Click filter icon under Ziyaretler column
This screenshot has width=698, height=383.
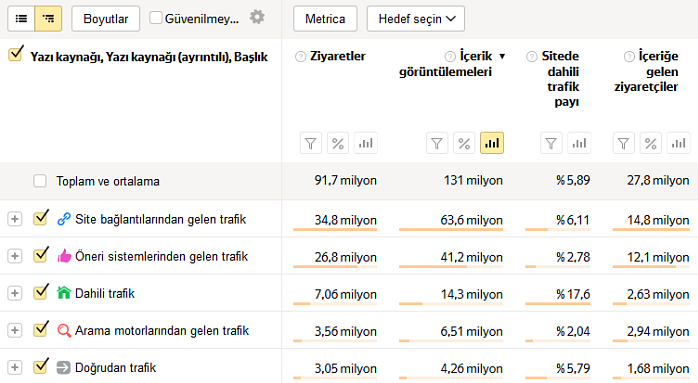[311, 143]
